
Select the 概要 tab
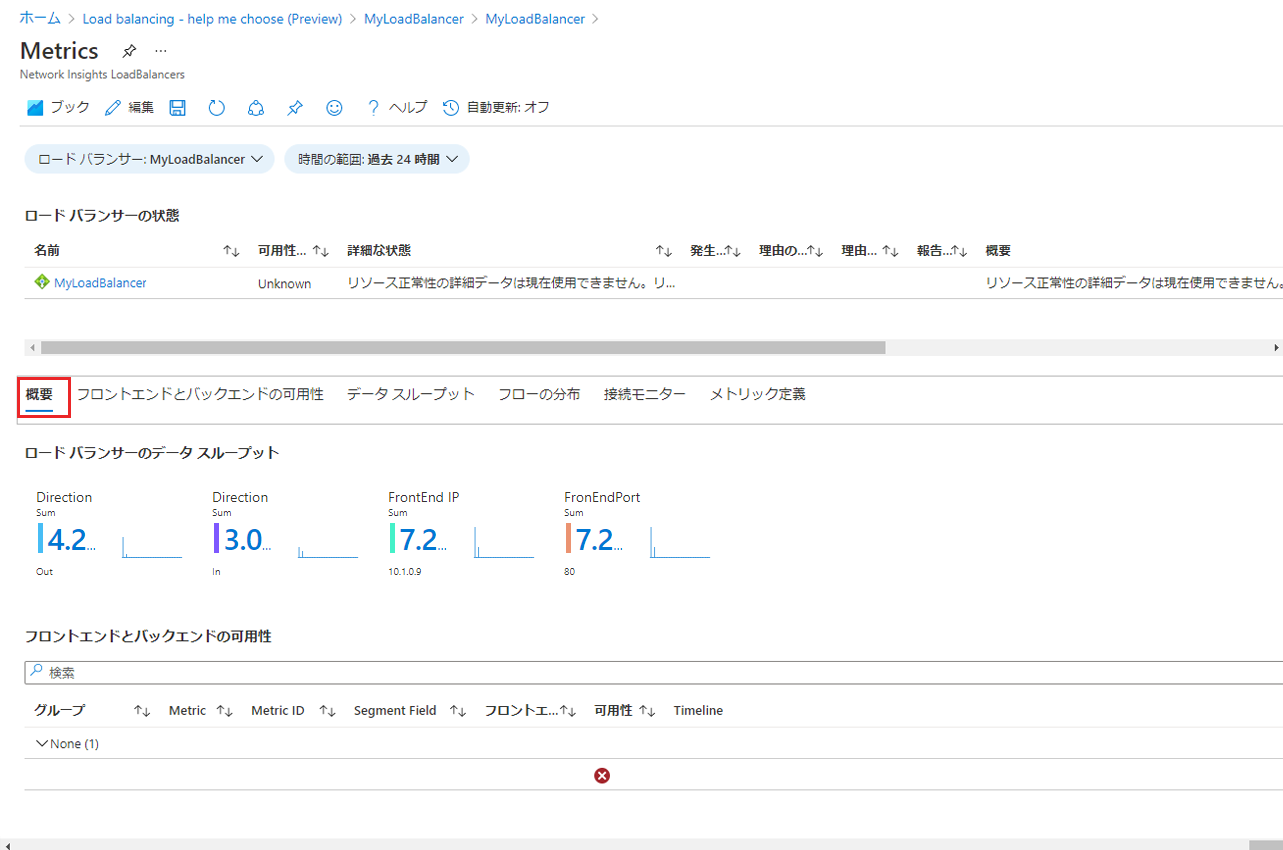(40, 395)
